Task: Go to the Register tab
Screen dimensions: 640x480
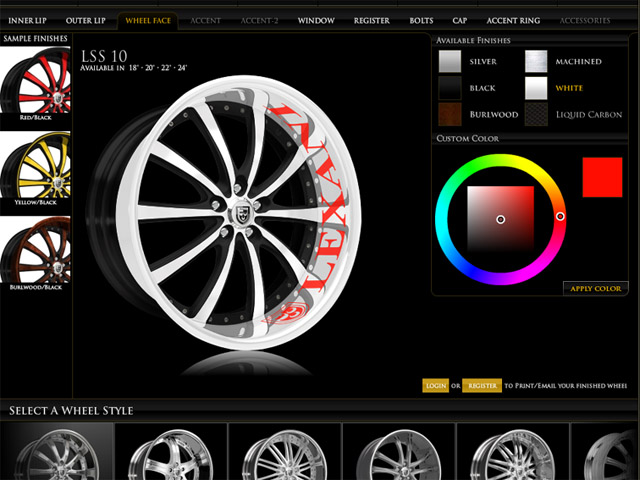Action: click(x=371, y=20)
